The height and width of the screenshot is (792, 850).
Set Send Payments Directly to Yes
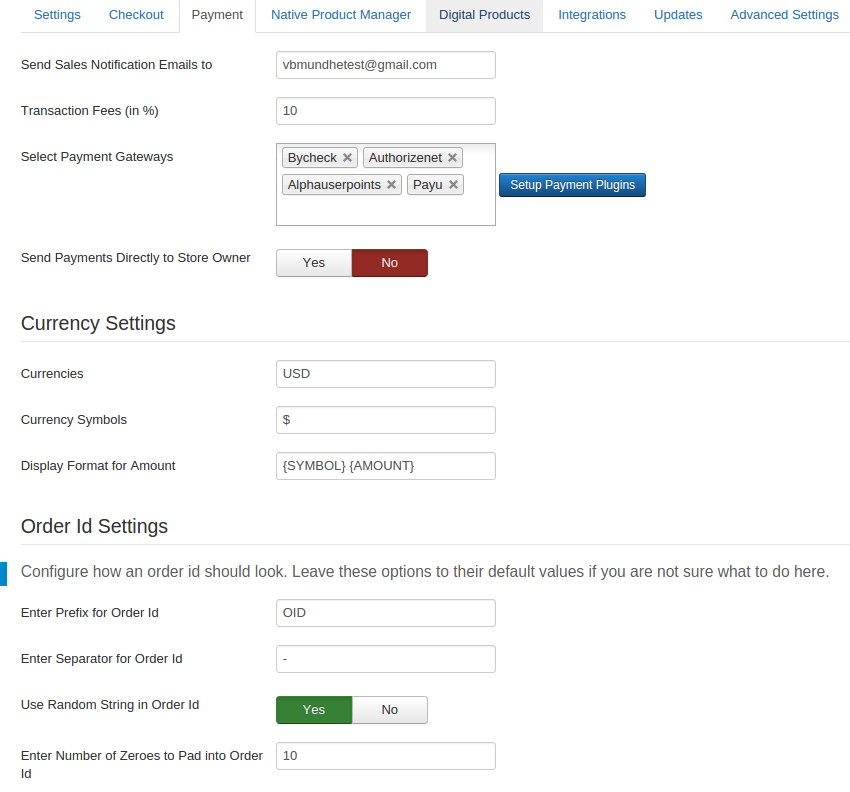[314, 263]
